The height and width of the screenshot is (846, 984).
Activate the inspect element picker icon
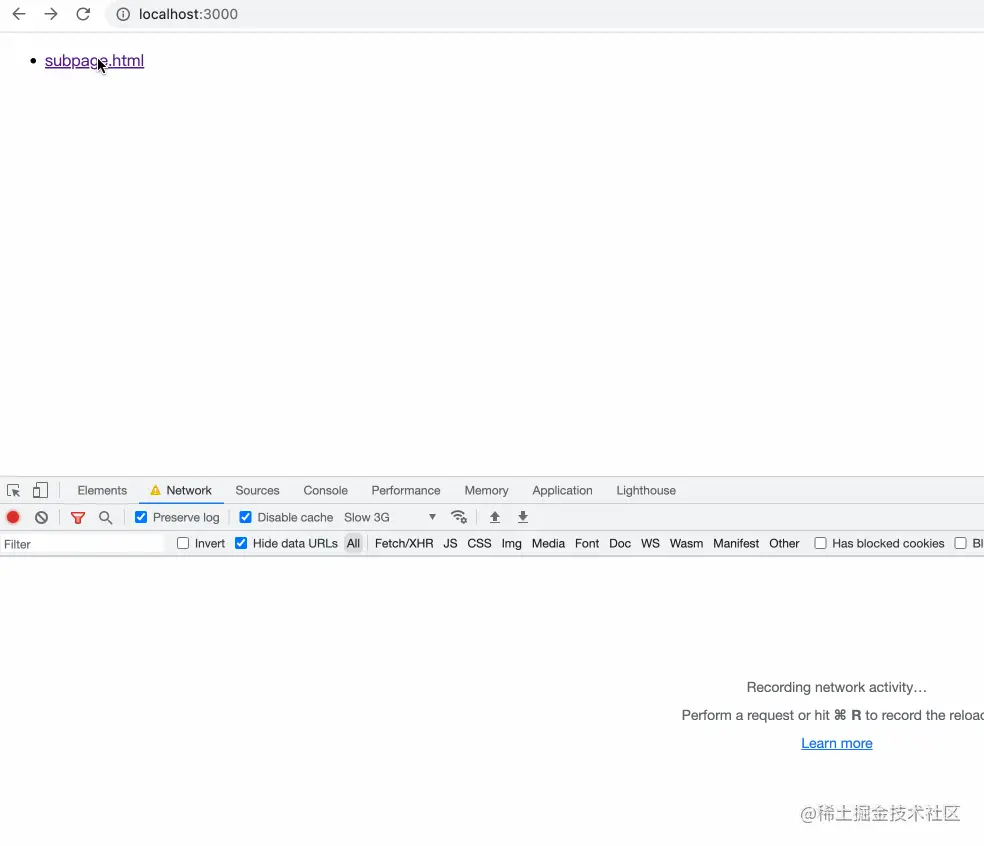[x=13, y=490]
